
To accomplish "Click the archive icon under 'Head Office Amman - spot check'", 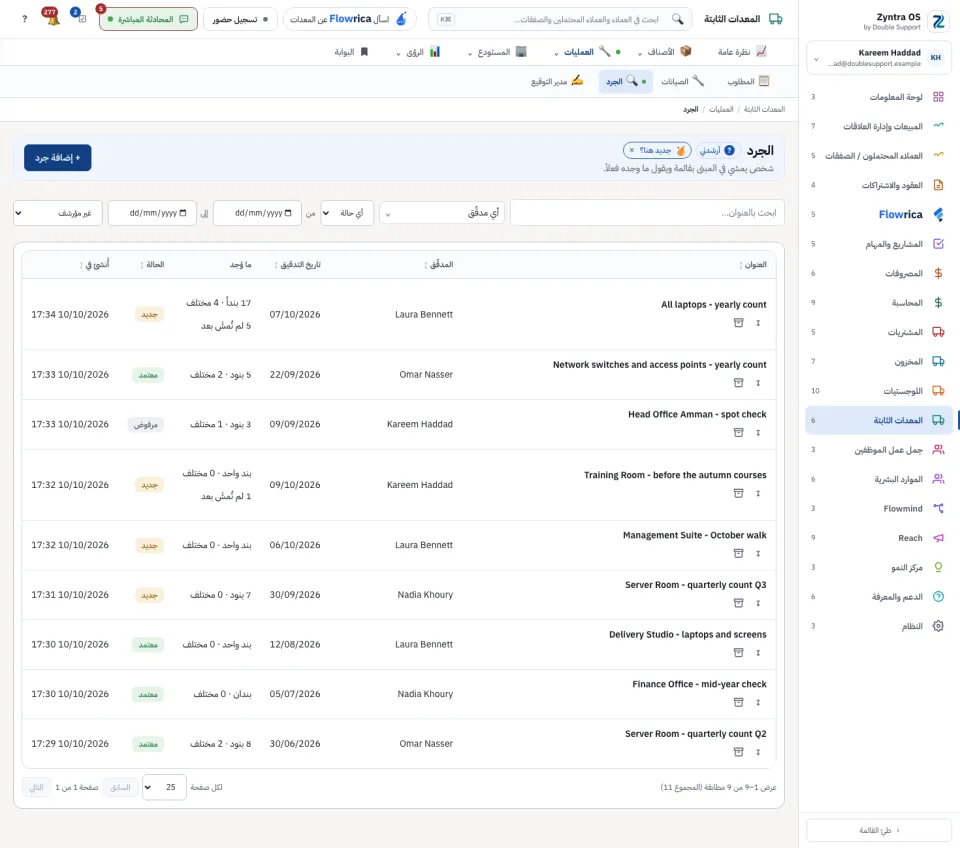I will pyautogui.click(x=738, y=432).
